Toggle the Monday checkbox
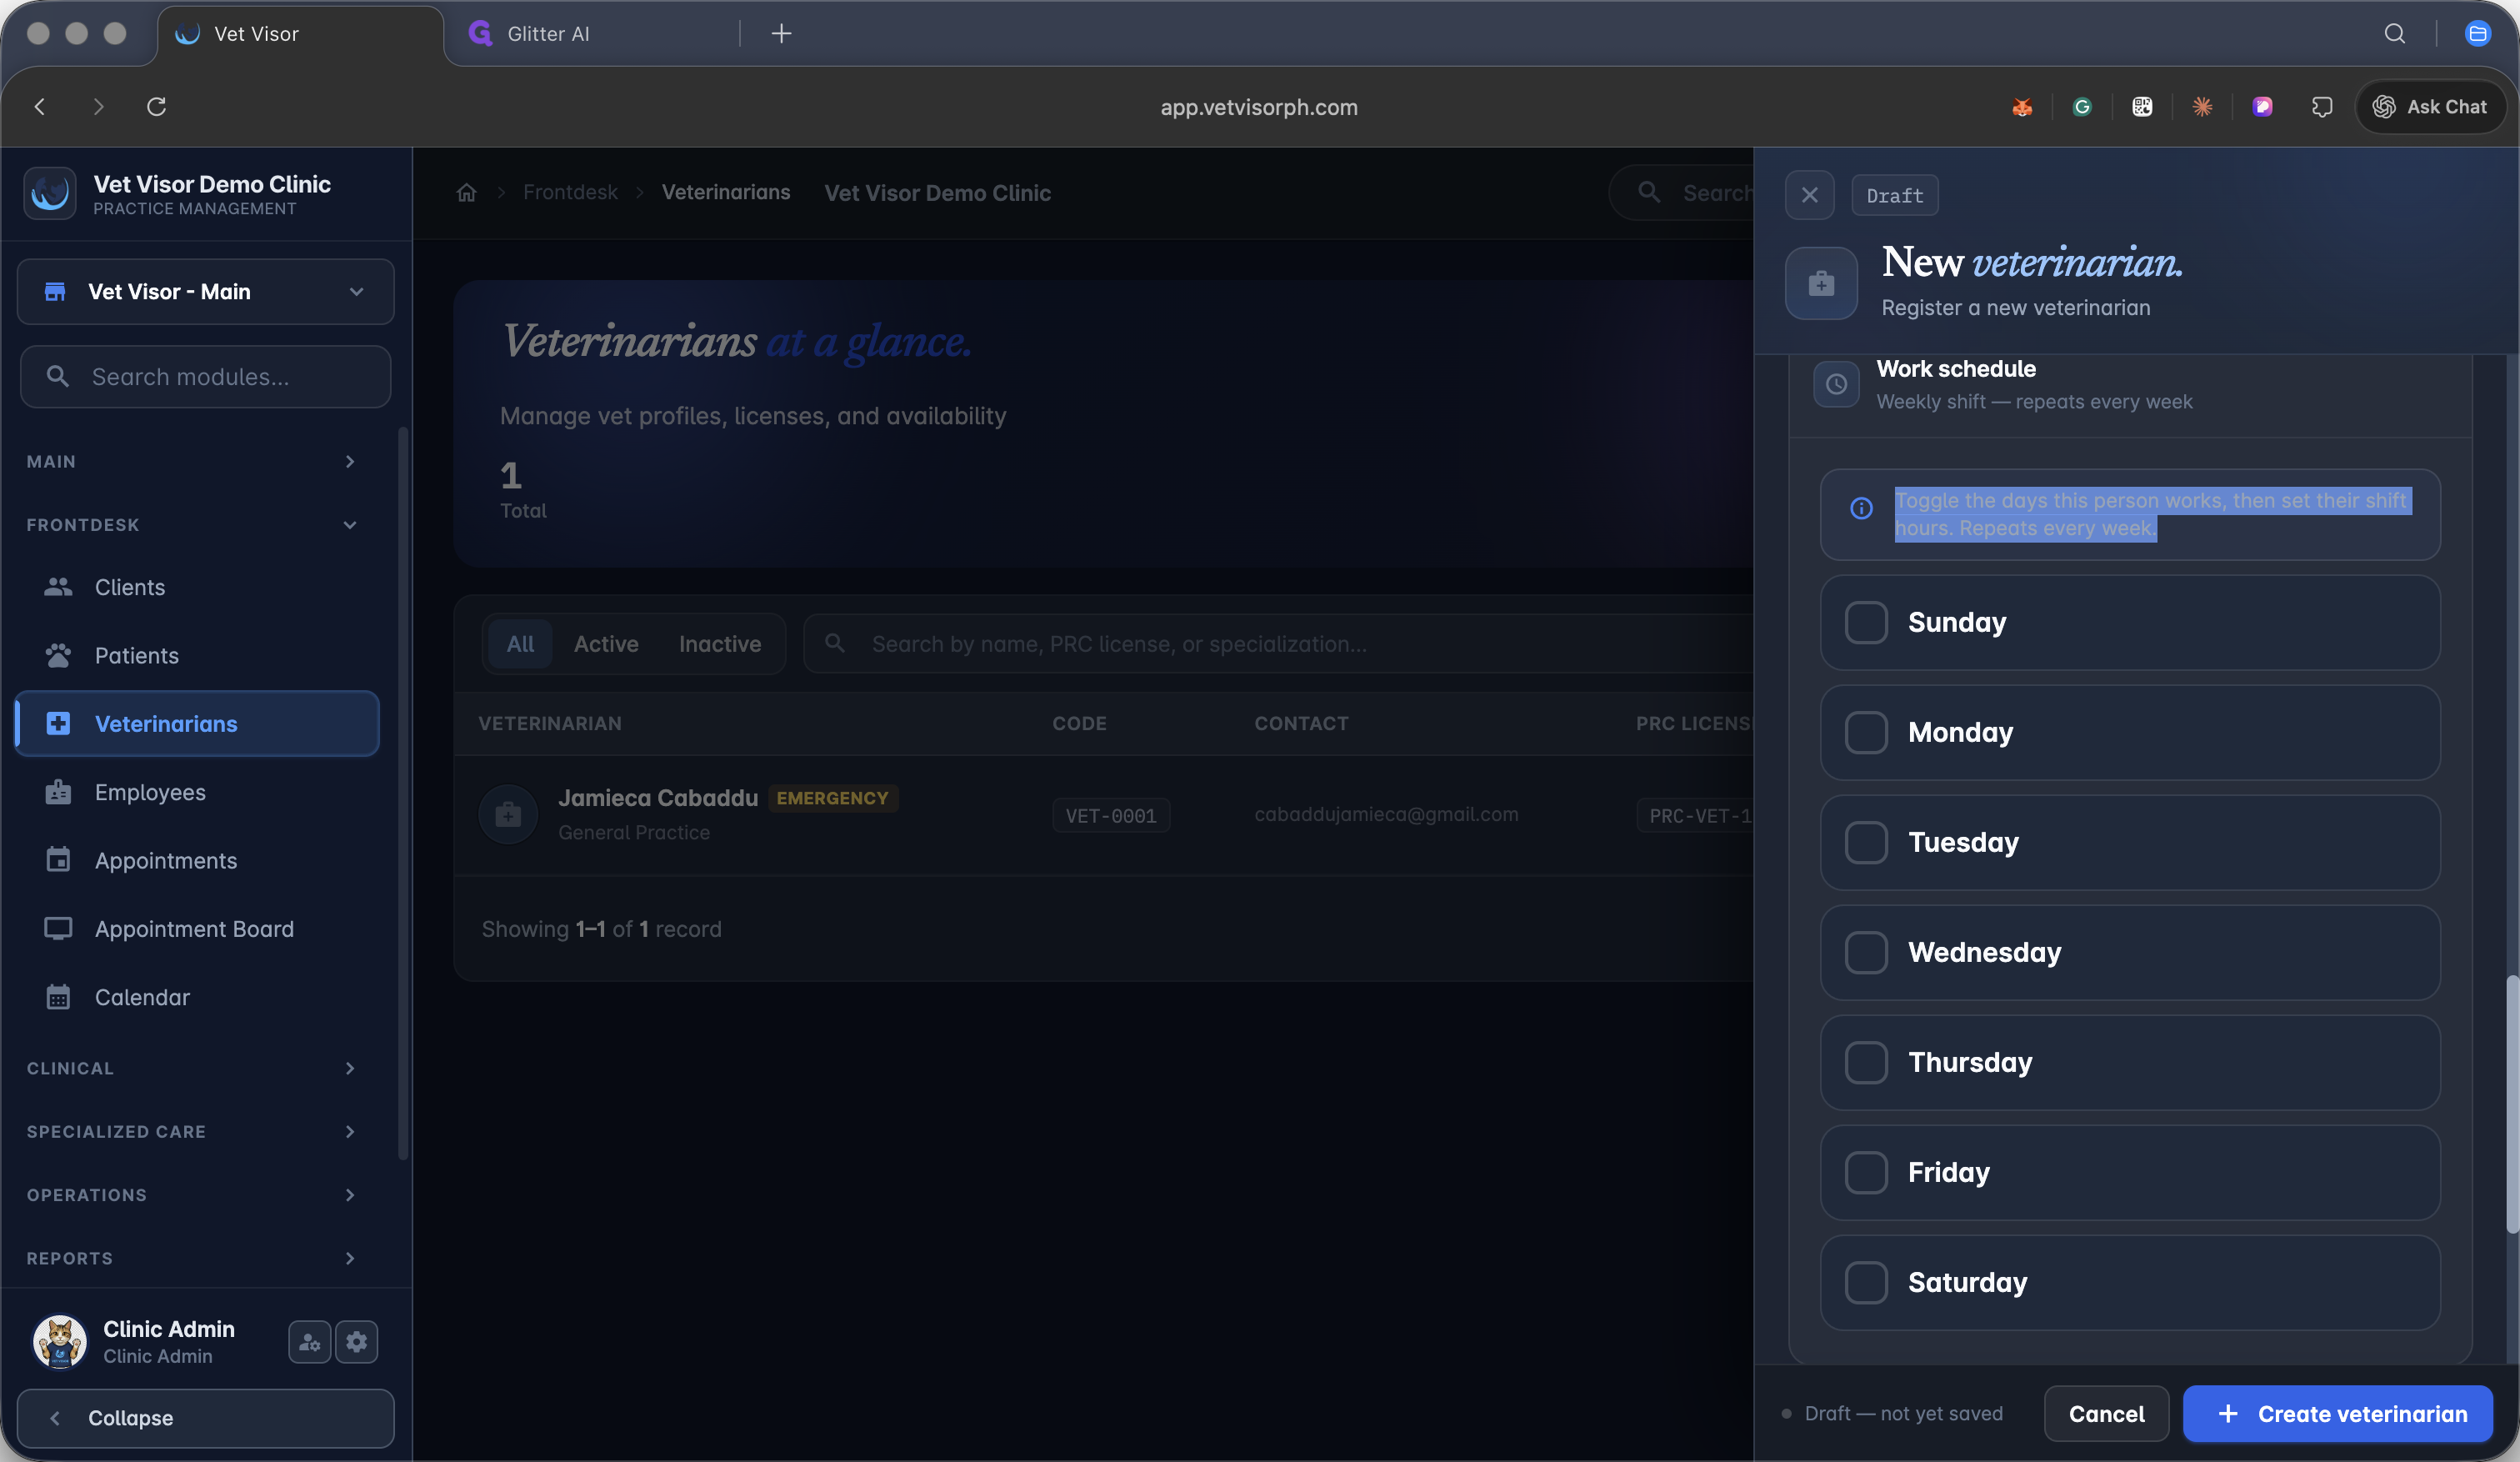The height and width of the screenshot is (1462, 2520). point(1866,732)
